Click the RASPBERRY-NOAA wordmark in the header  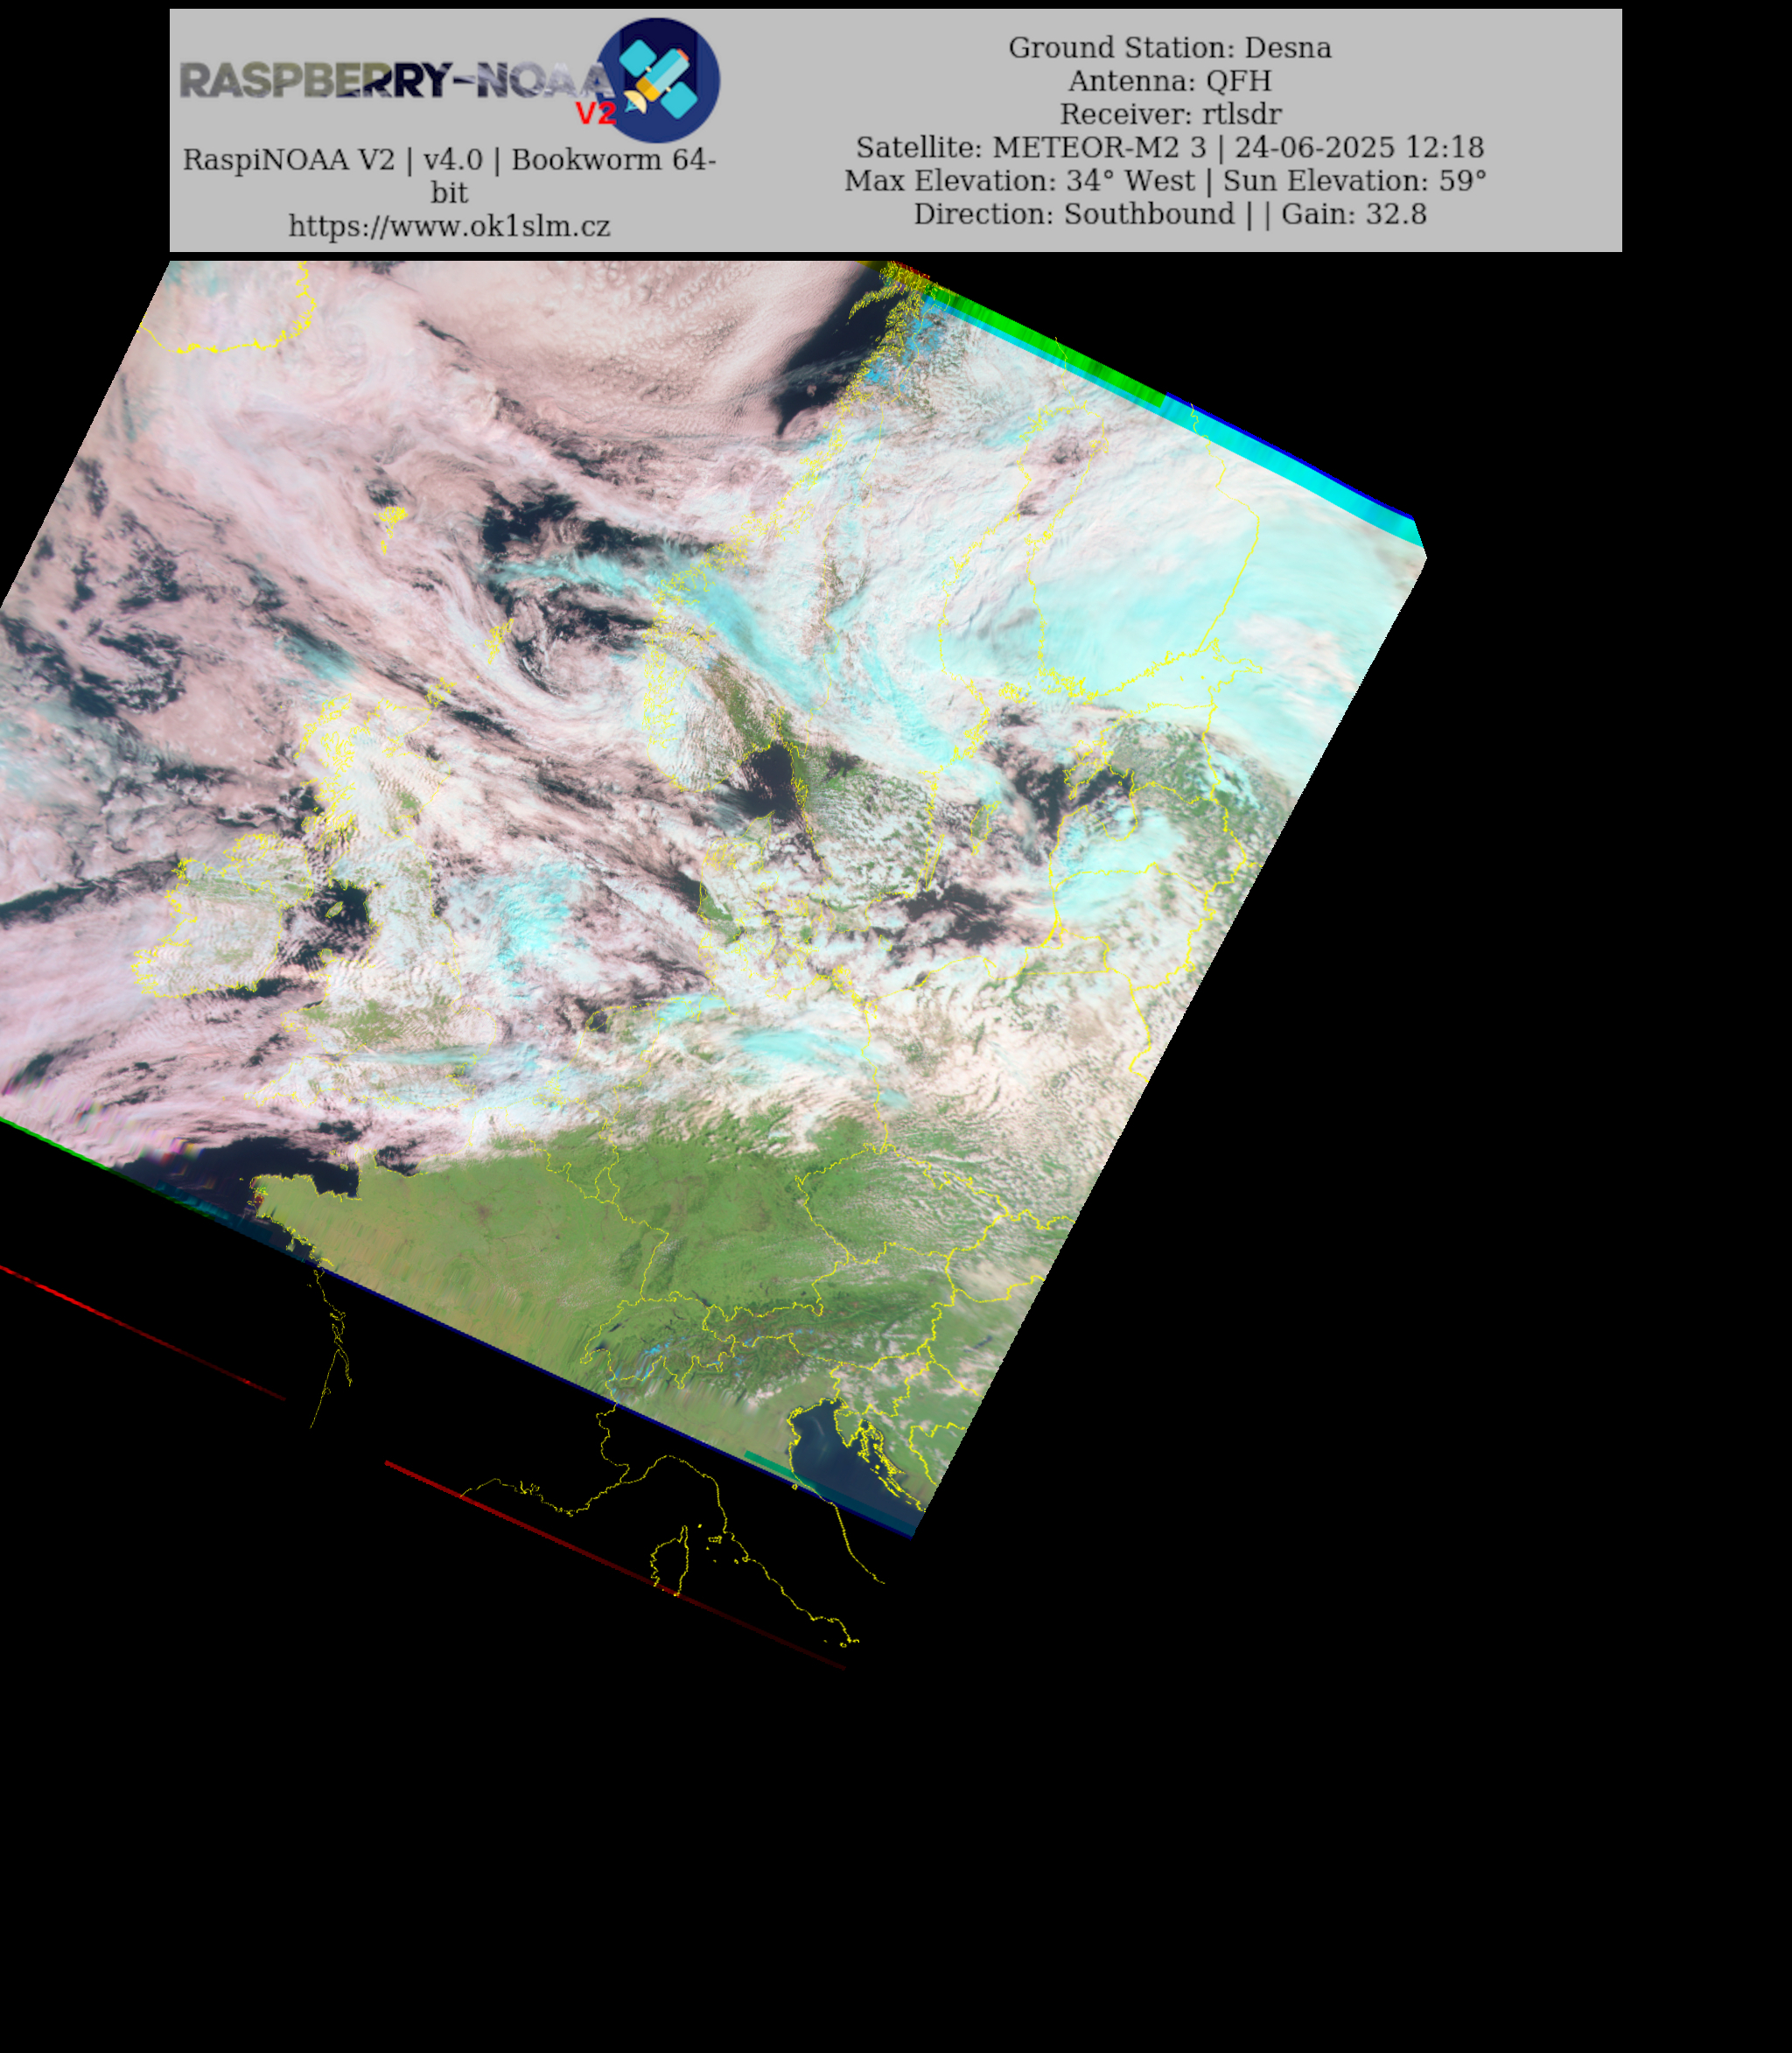tap(396, 81)
